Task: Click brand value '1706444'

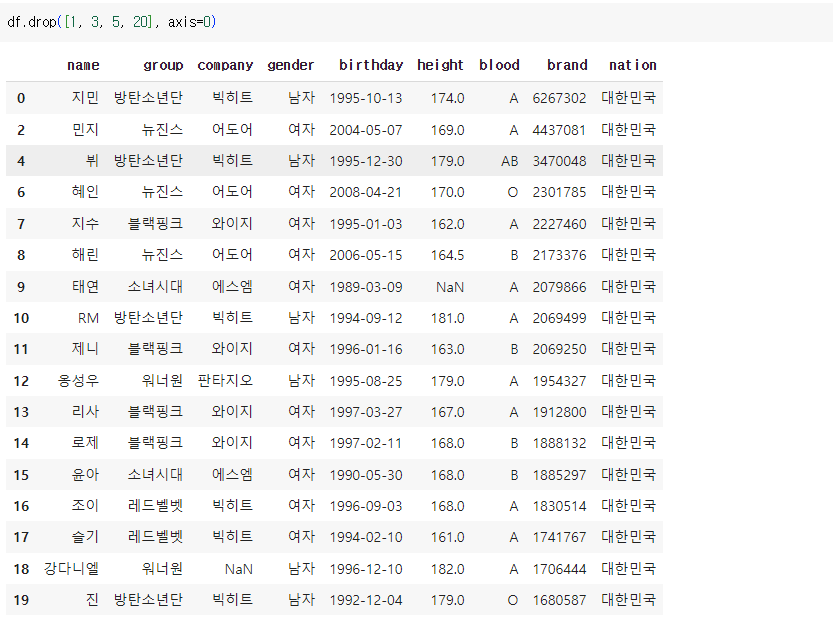Action: (x=559, y=569)
